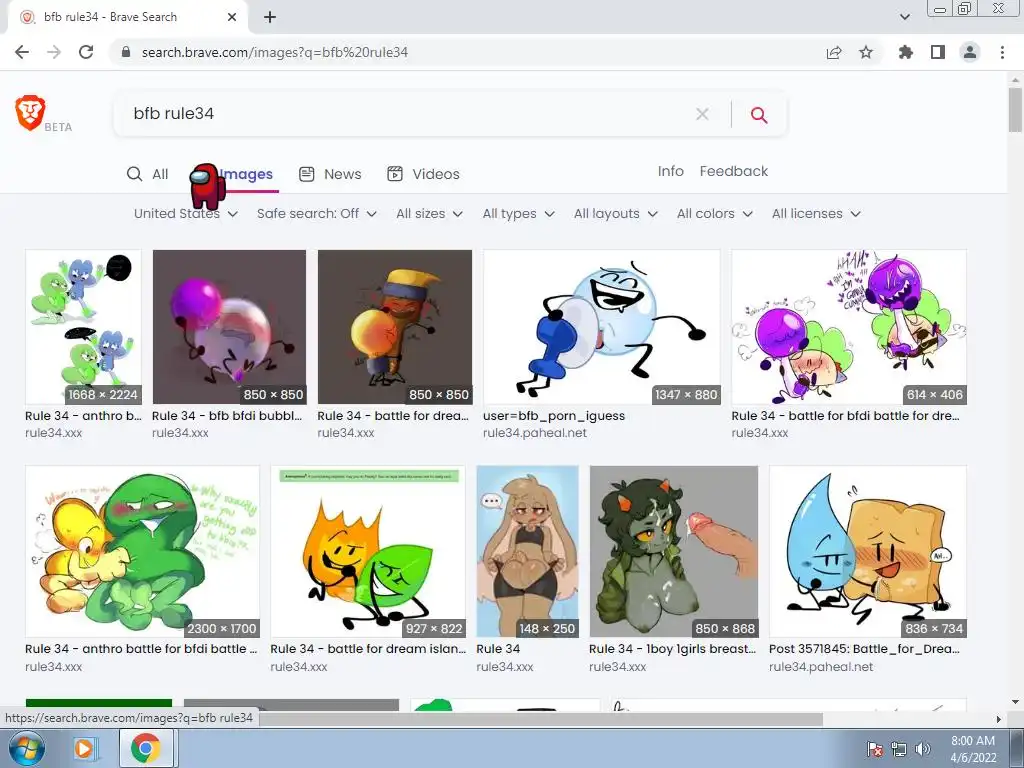Open the All colors filter
This screenshot has height=768, width=1024.
point(714,214)
